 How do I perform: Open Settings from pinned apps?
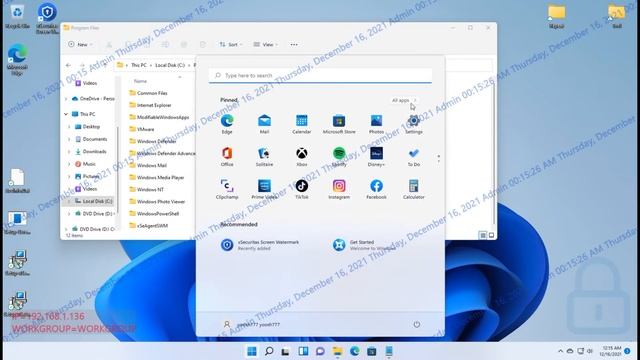click(413, 124)
